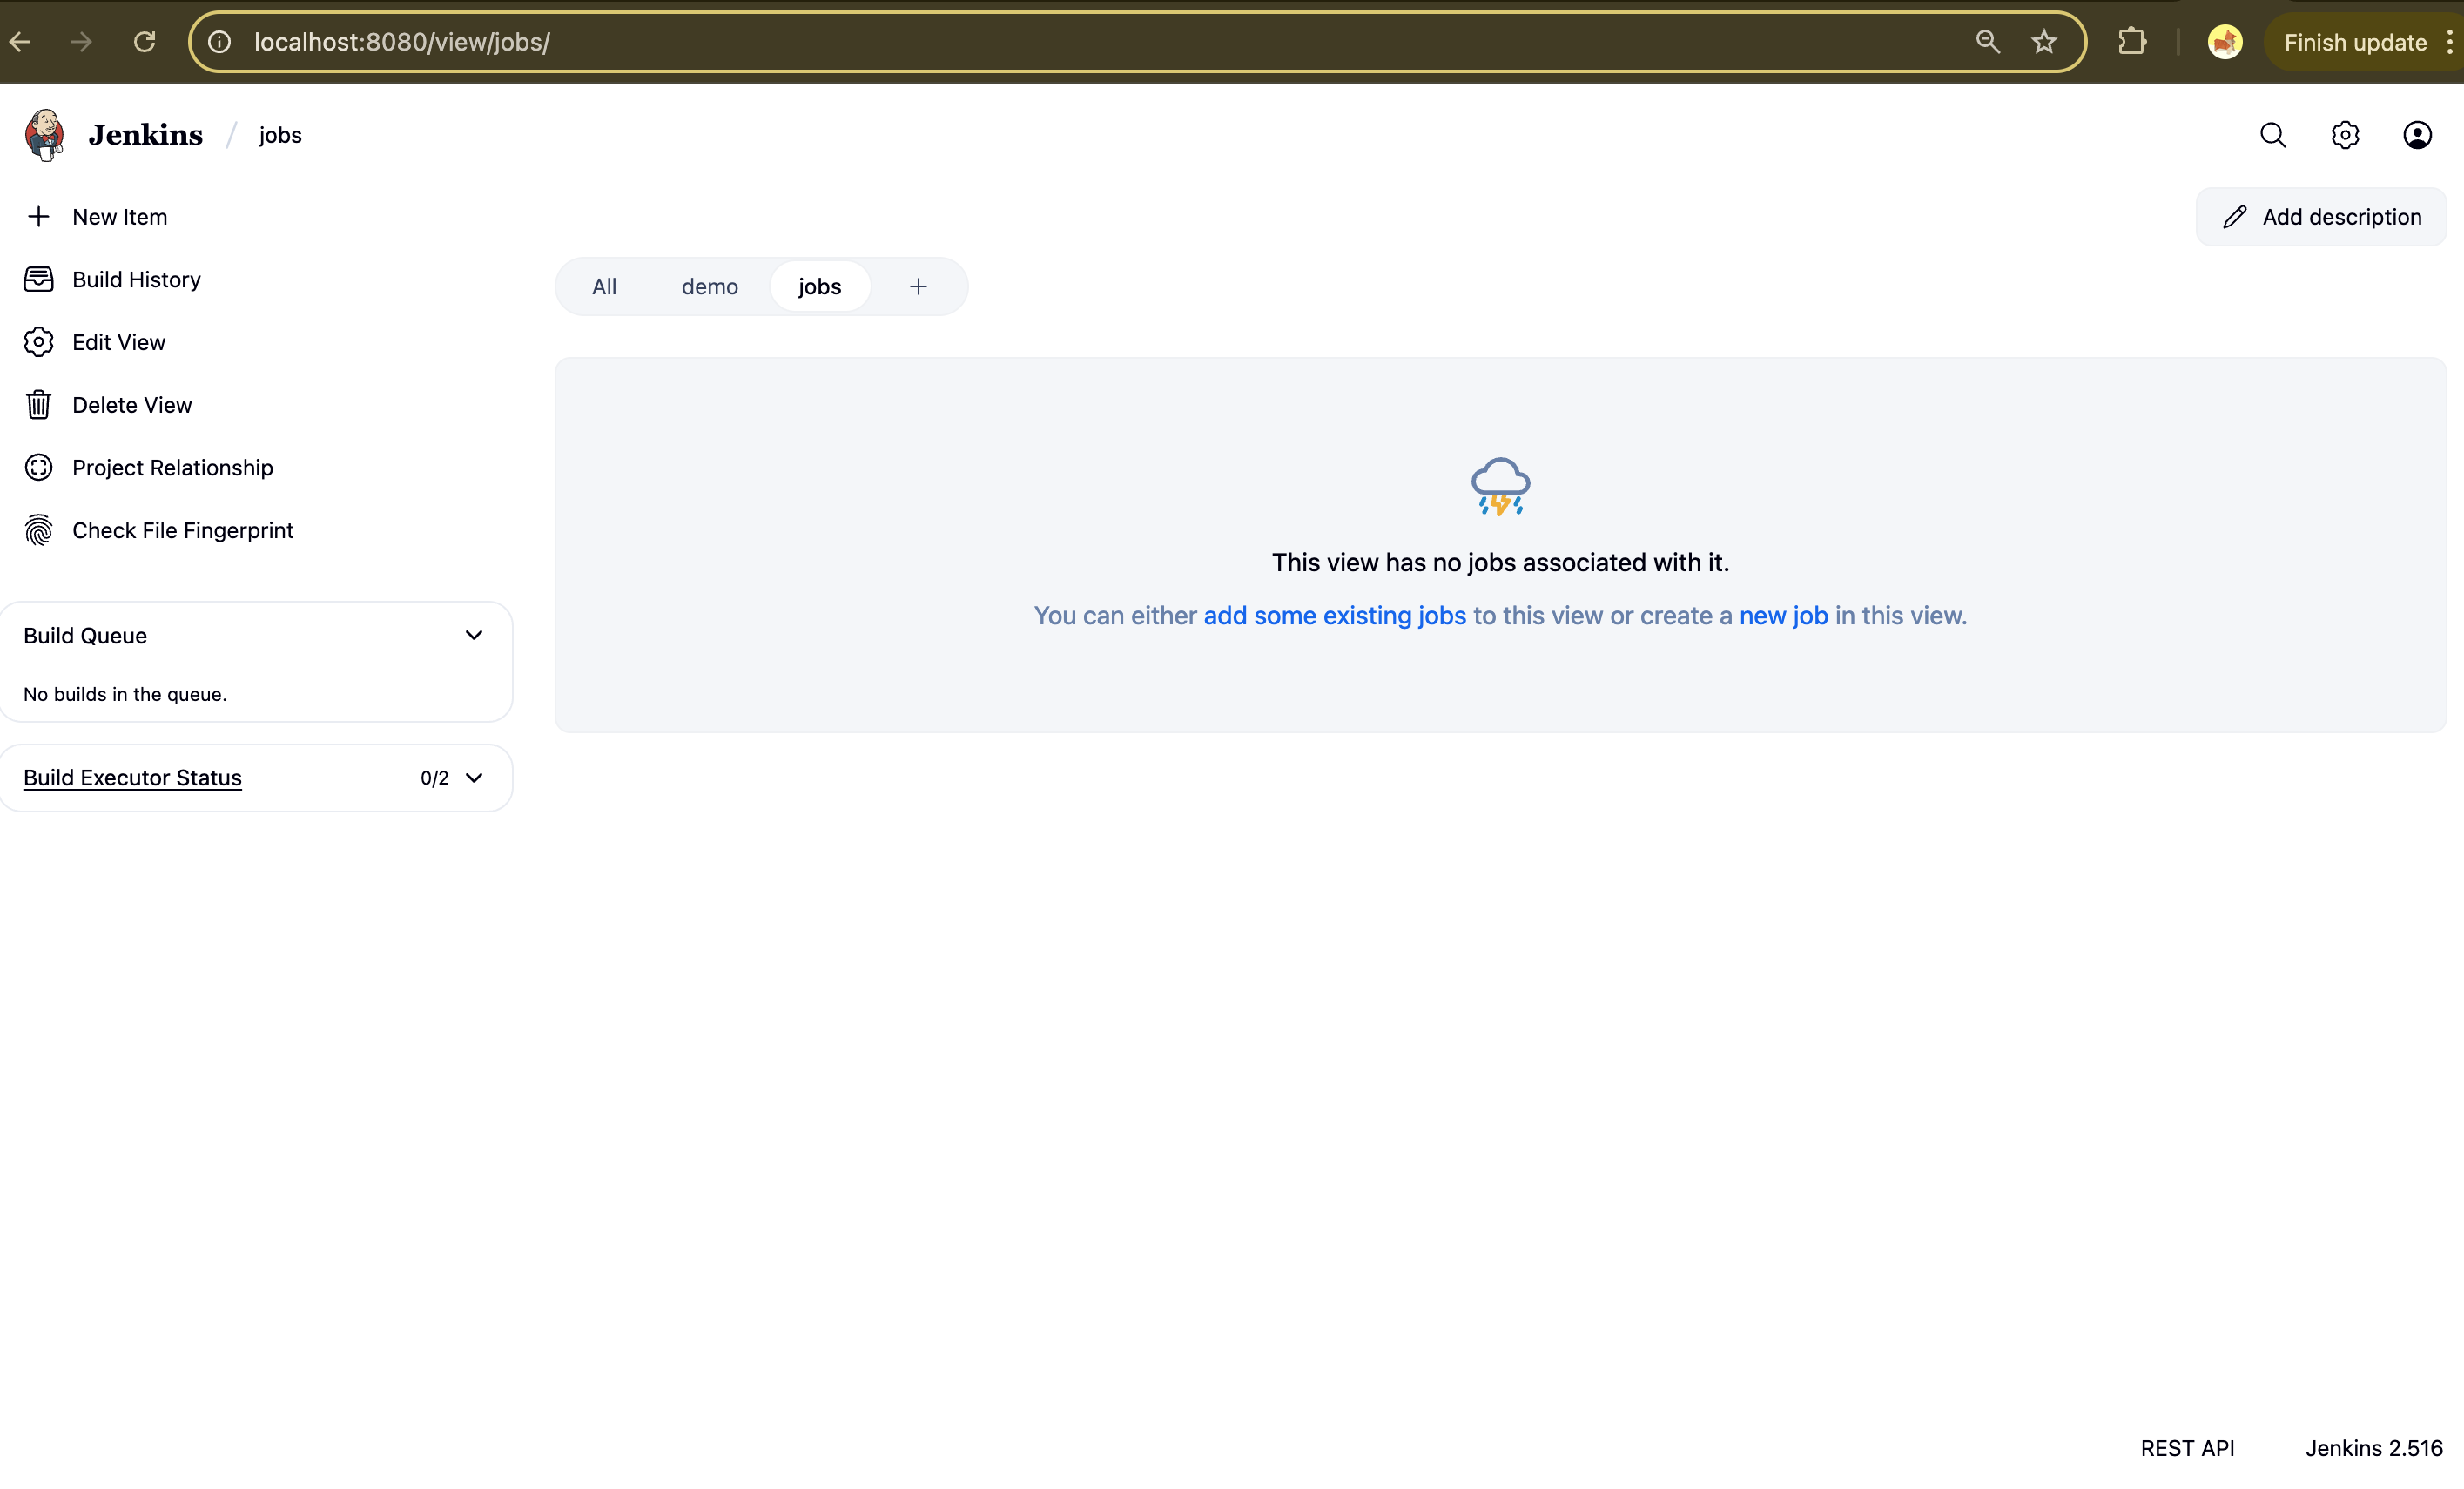Open Build History from the sidebar

pyautogui.click(x=136, y=279)
